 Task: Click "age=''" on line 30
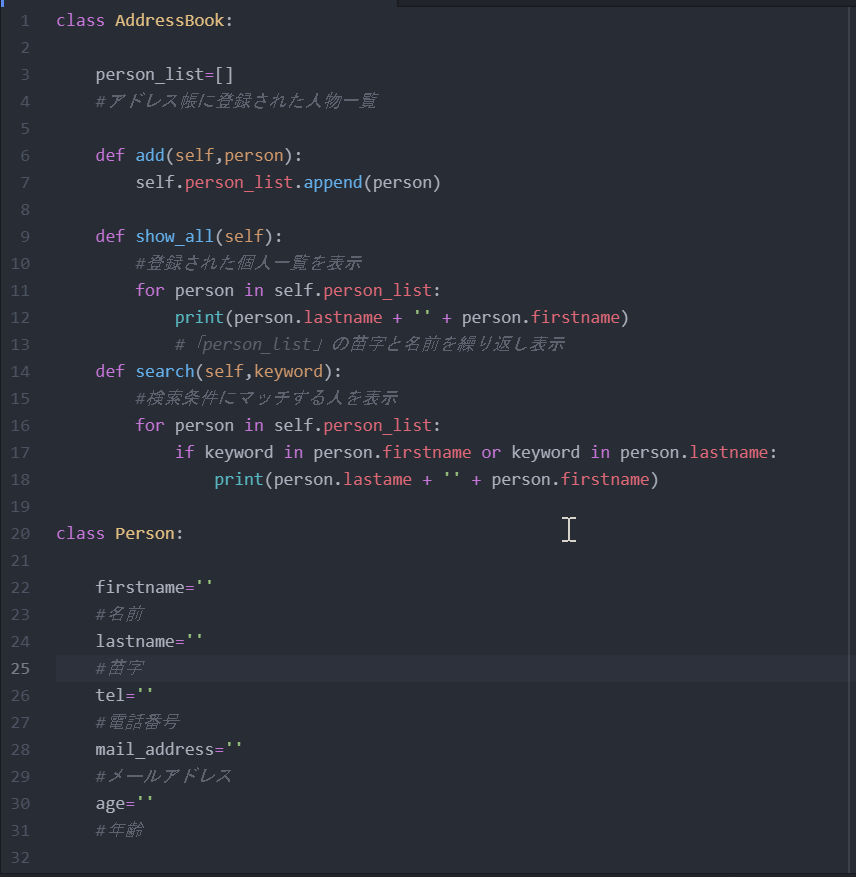tap(124, 804)
